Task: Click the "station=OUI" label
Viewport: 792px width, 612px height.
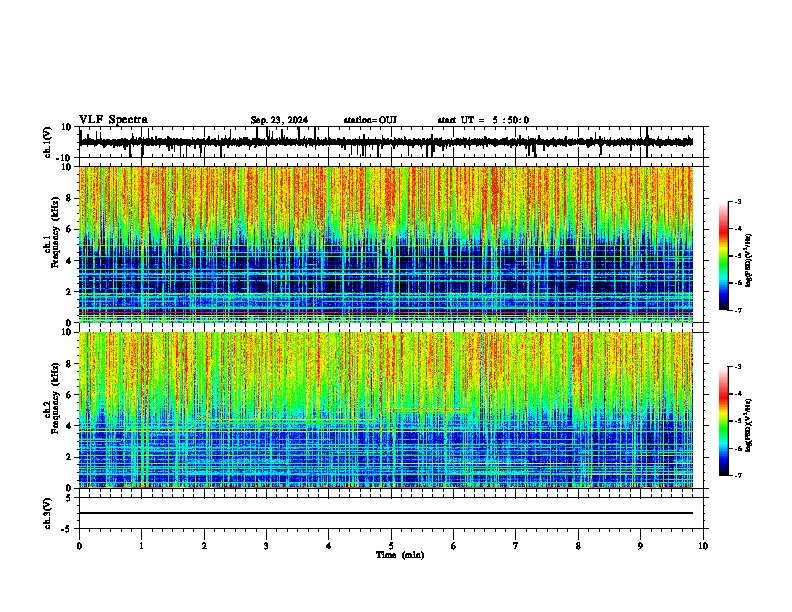Action: click(370, 120)
